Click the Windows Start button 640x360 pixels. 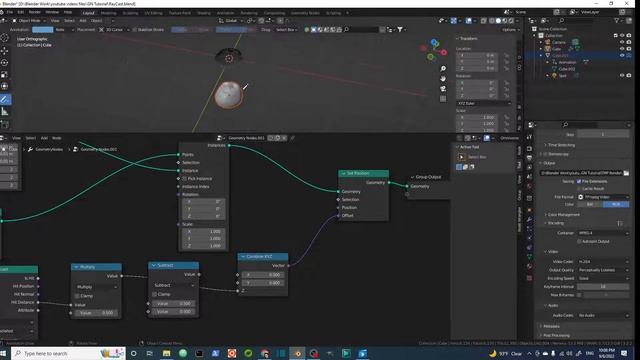click(x=4, y=353)
